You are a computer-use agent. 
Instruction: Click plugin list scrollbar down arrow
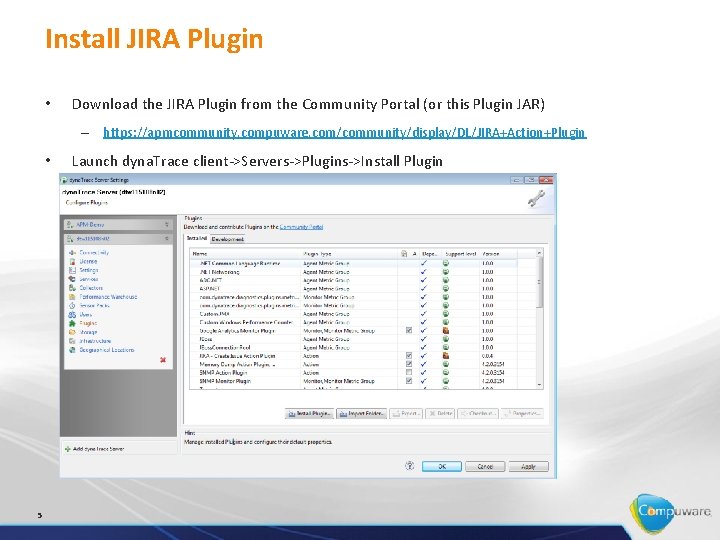pyautogui.click(x=539, y=385)
